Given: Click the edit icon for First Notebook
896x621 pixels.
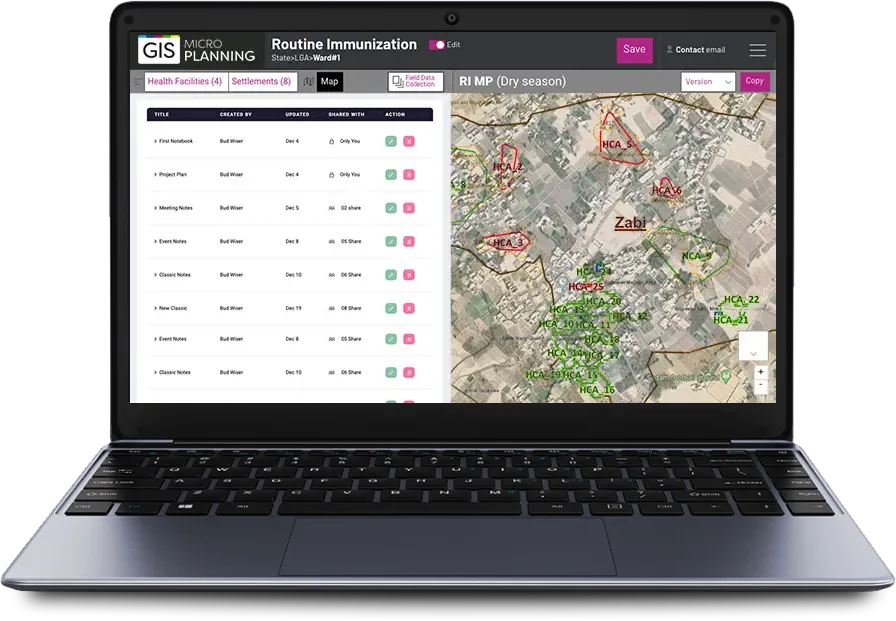Looking at the screenshot, I should [391, 141].
